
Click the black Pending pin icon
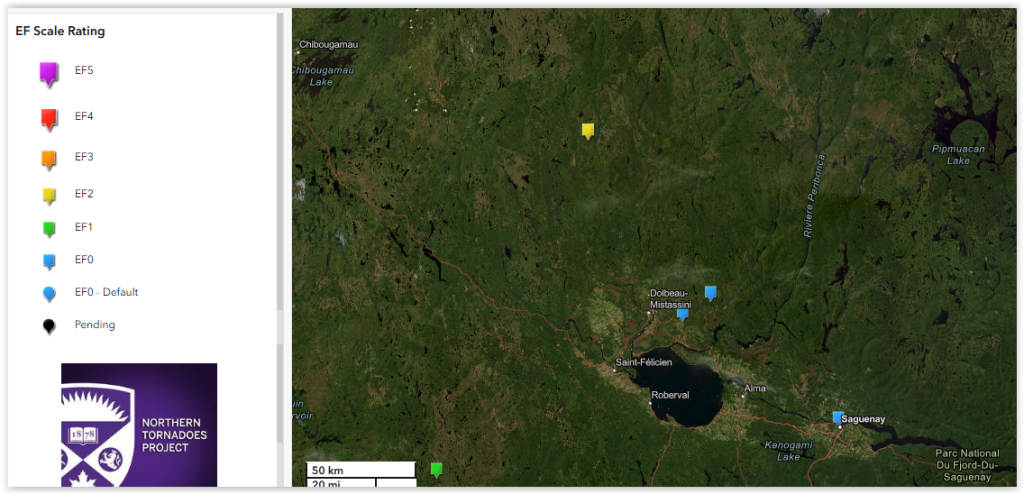(48, 326)
